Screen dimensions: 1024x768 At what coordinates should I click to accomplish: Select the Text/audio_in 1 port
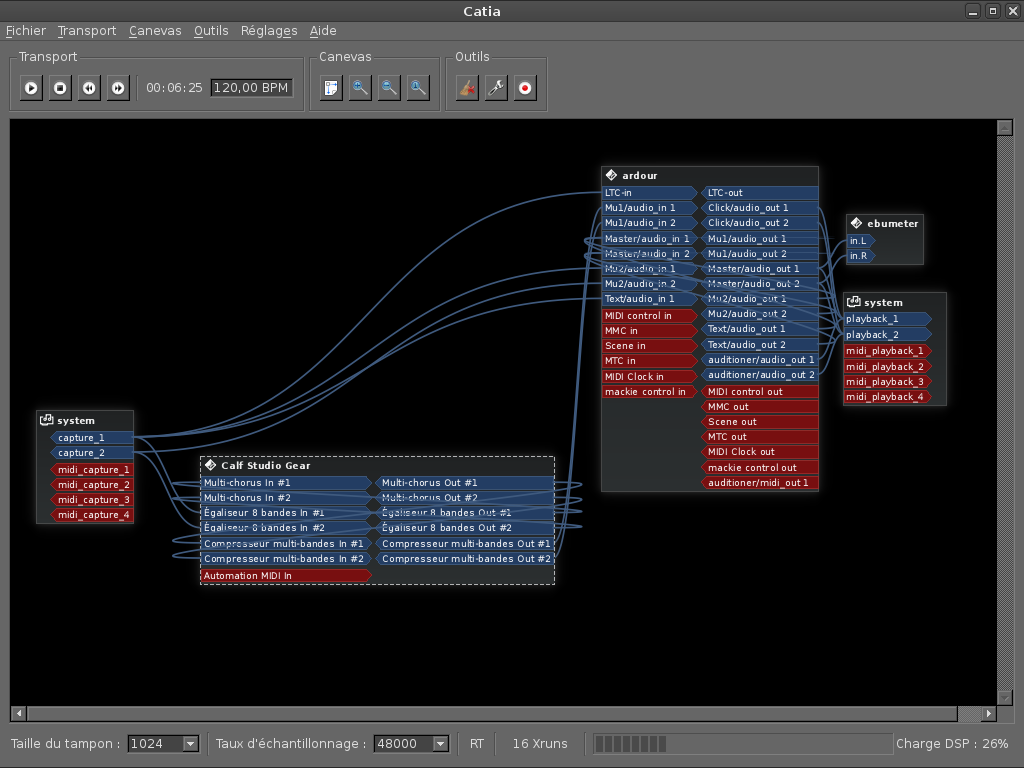pos(650,298)
